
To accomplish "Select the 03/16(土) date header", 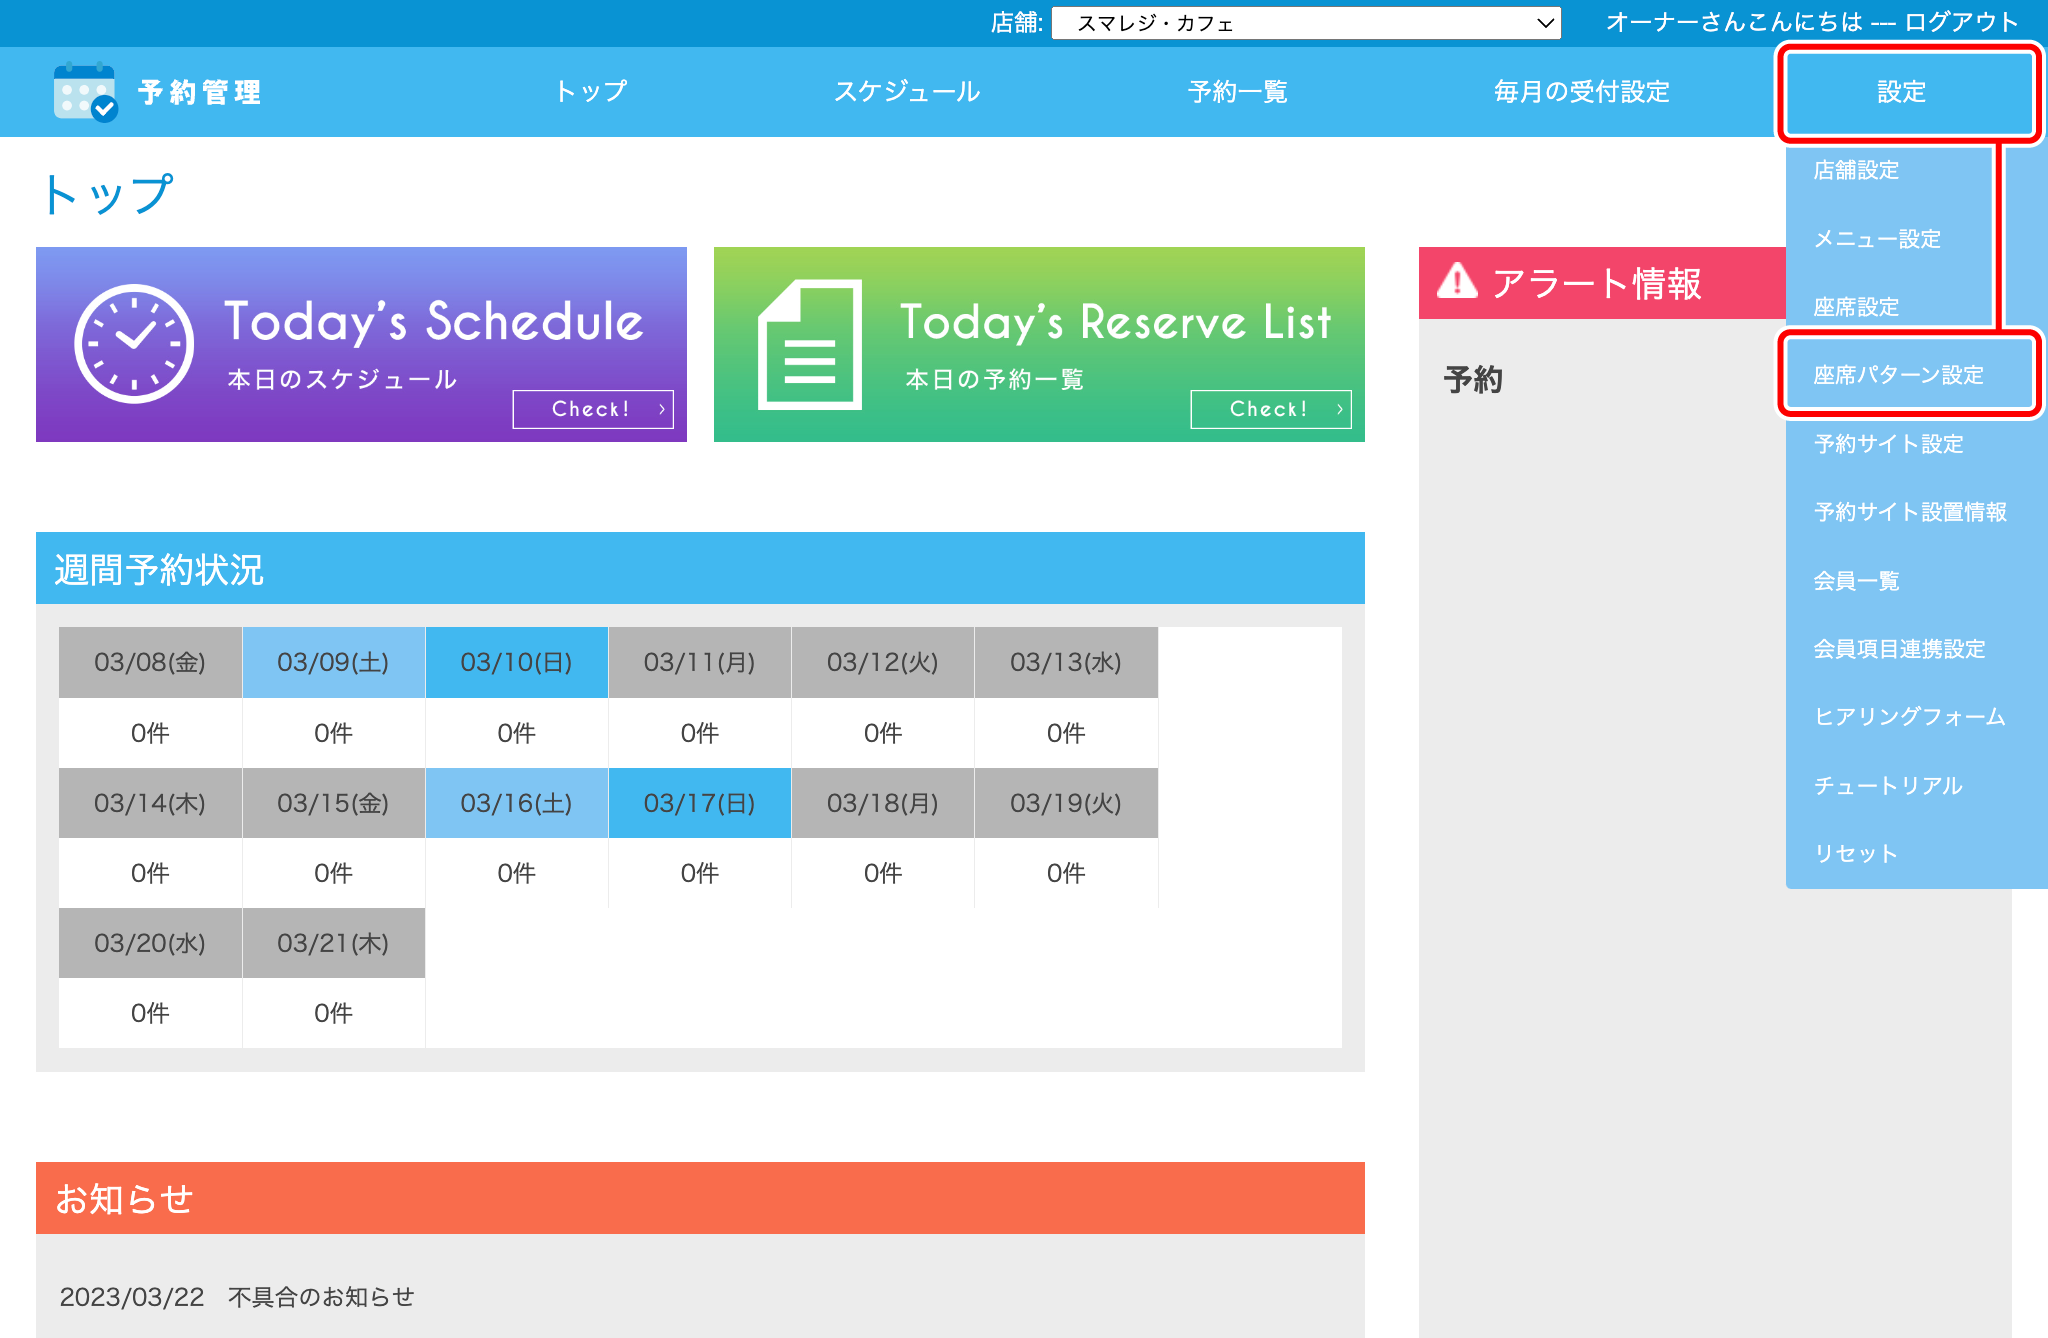I will point(516,803).
